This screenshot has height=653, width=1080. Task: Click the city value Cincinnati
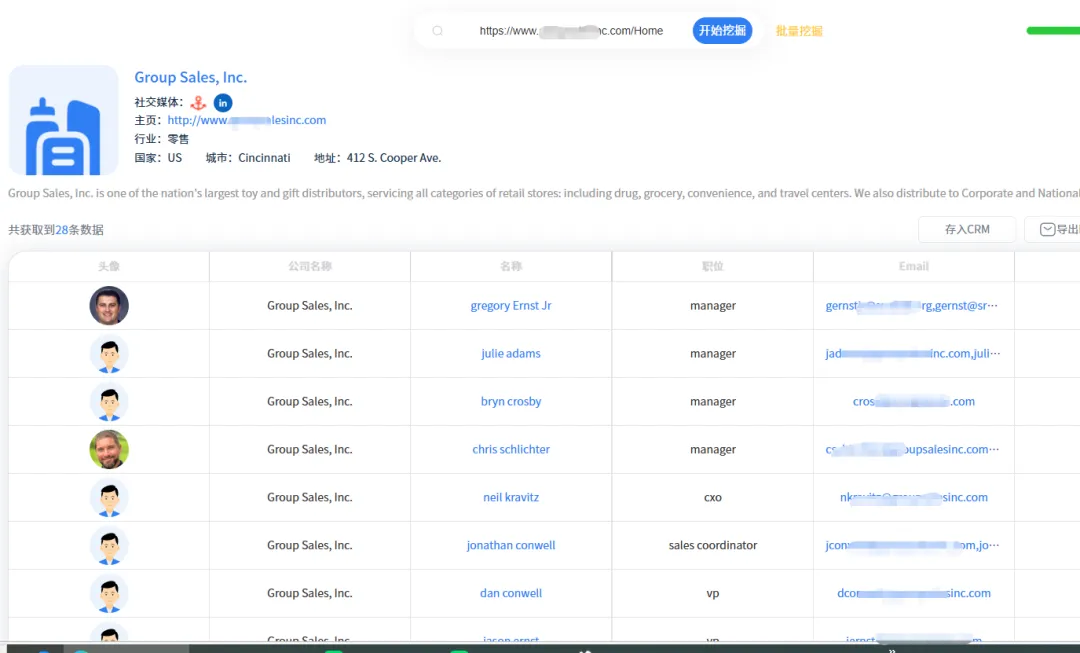[264, 158]
